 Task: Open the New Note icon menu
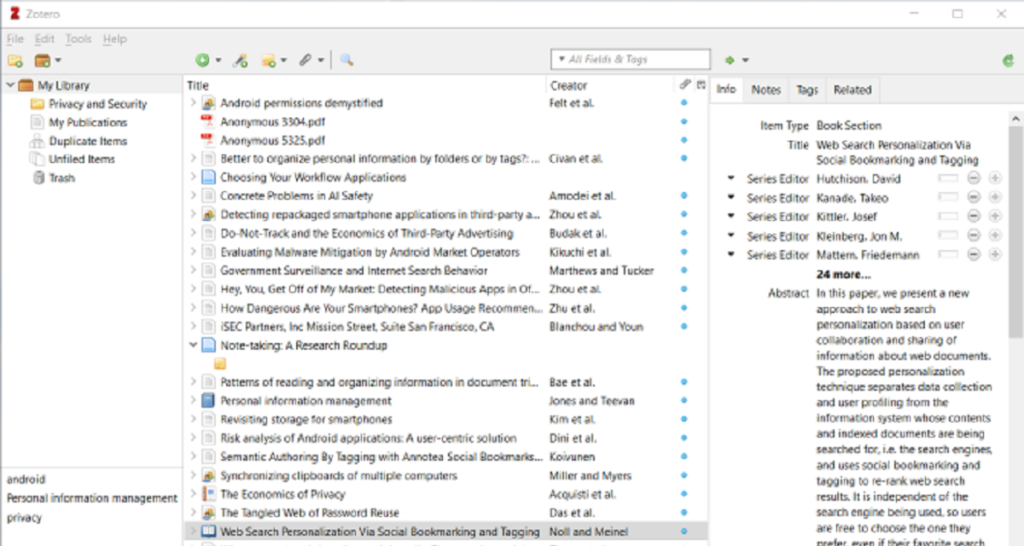[270, 61]
